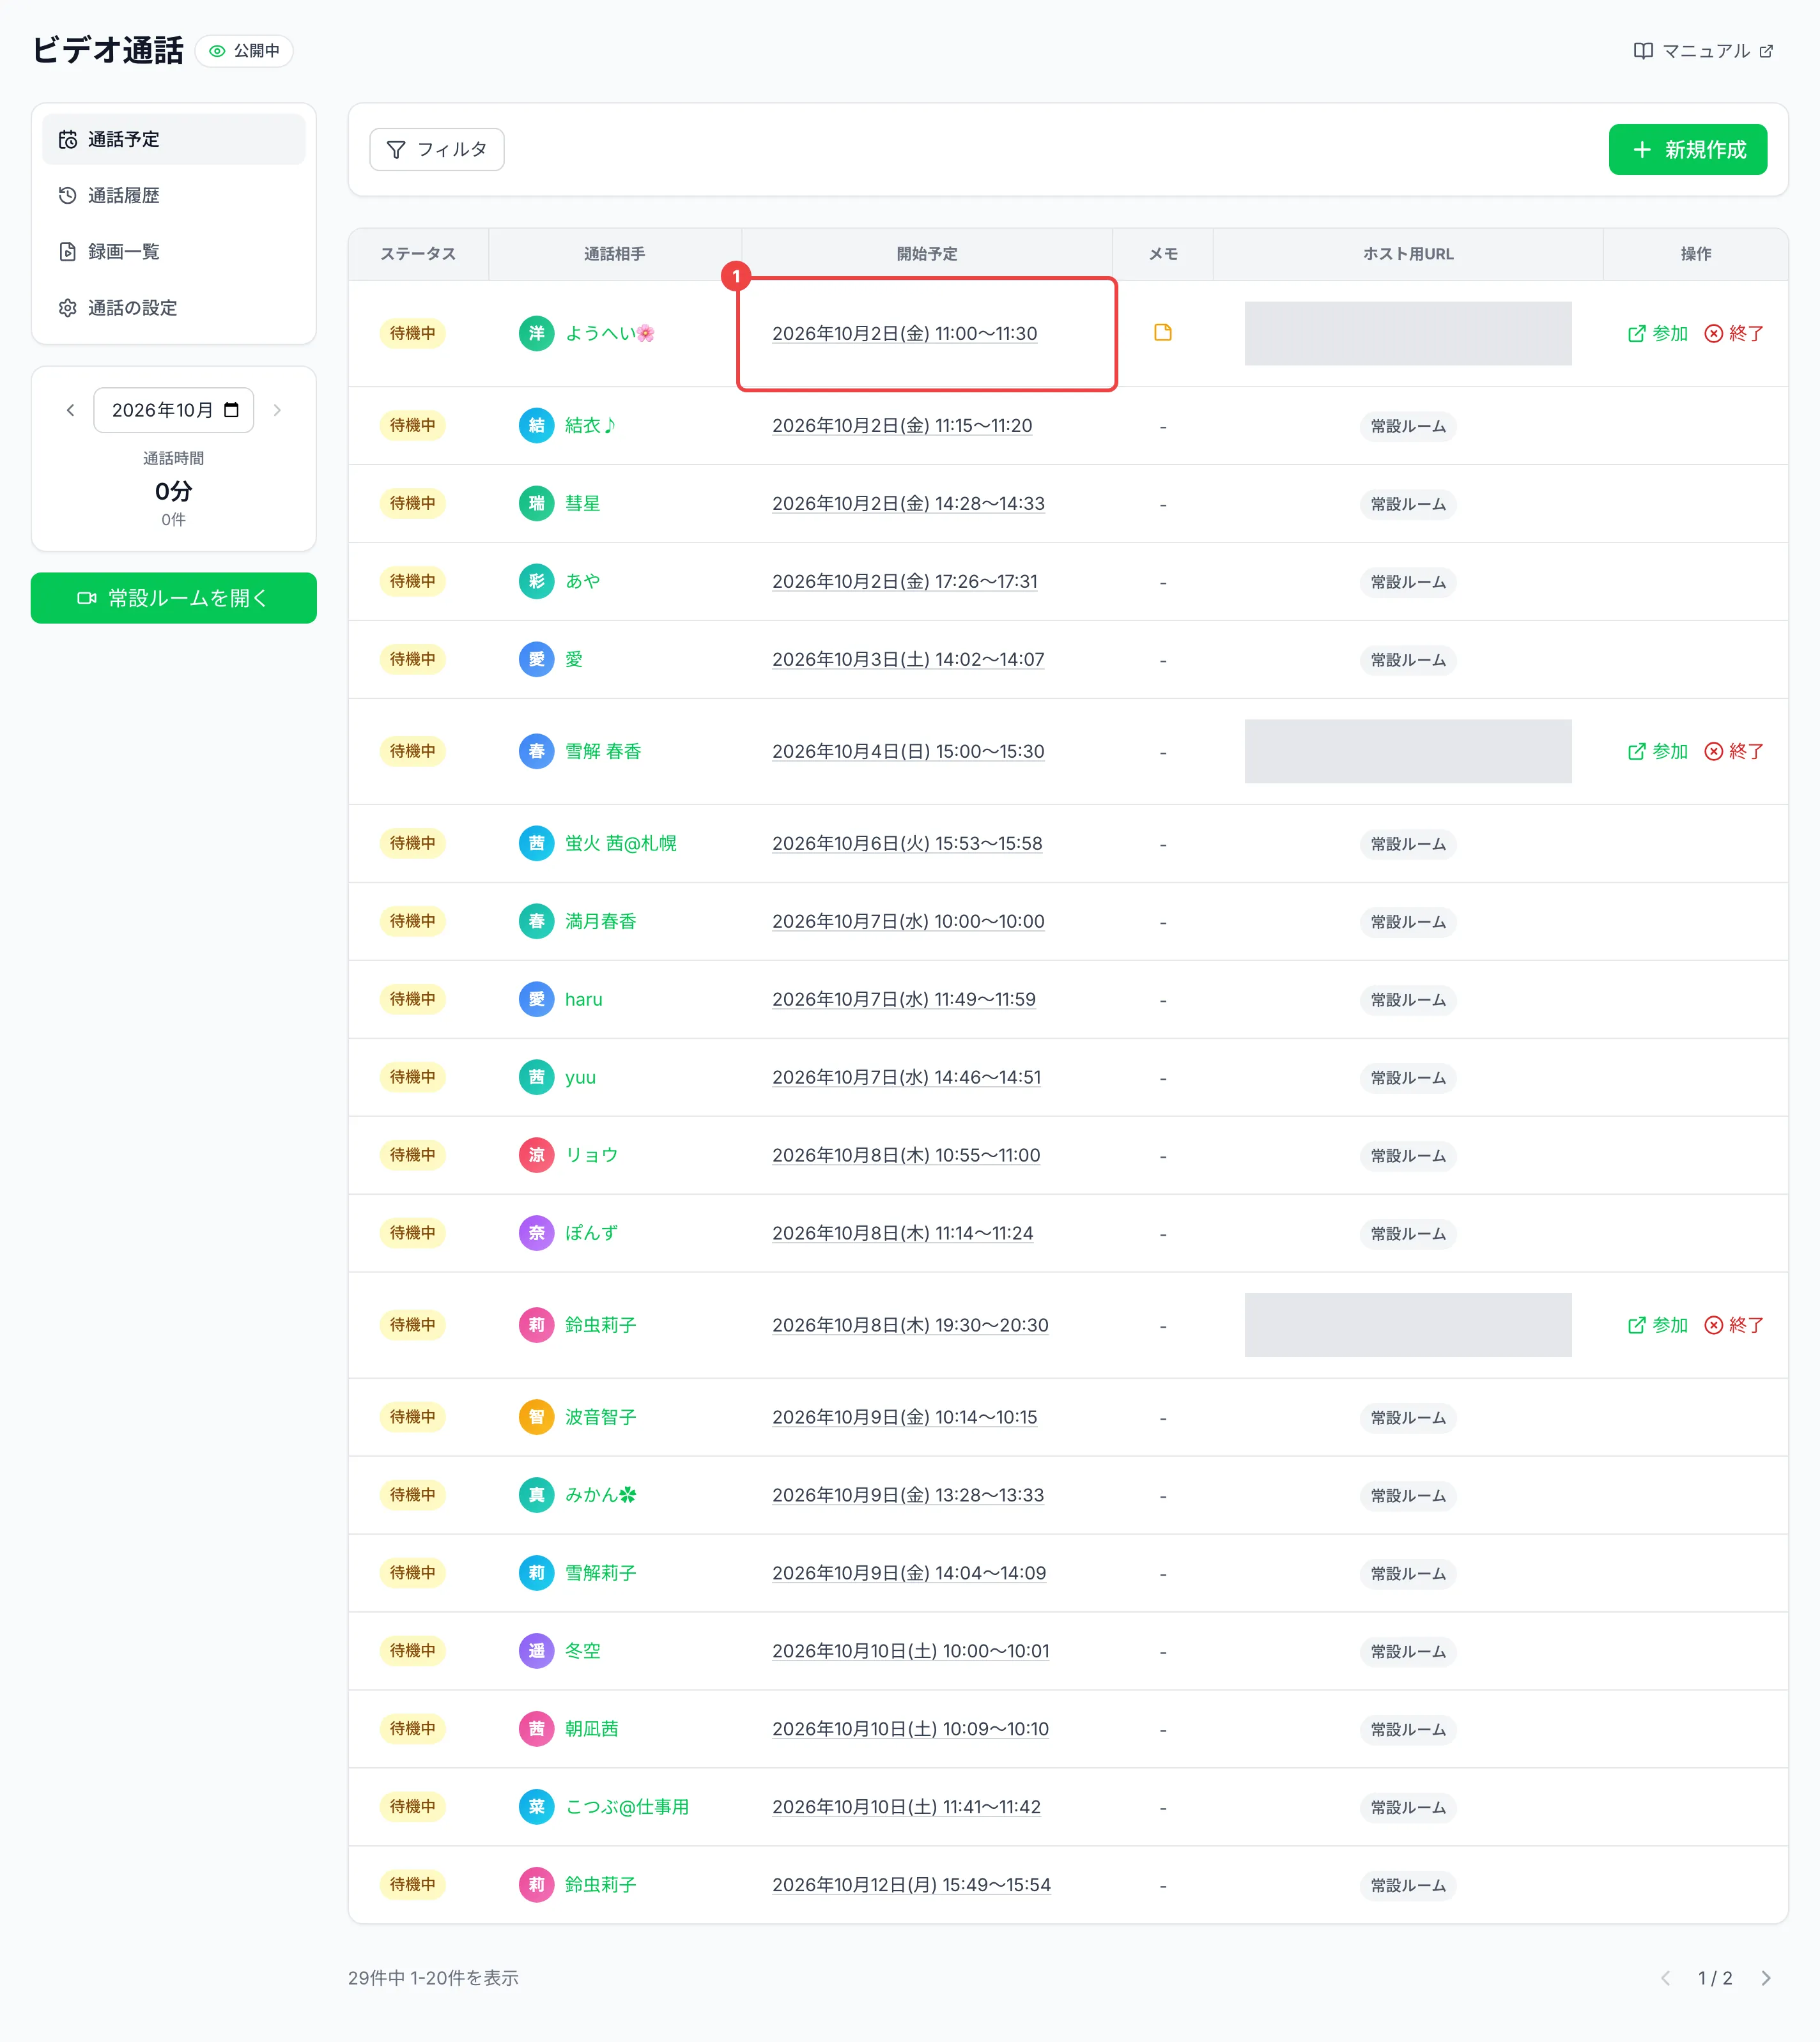Open the 通話履歴 sidebar menu
Screen dimensions: 1820x2042
[173, 195]
